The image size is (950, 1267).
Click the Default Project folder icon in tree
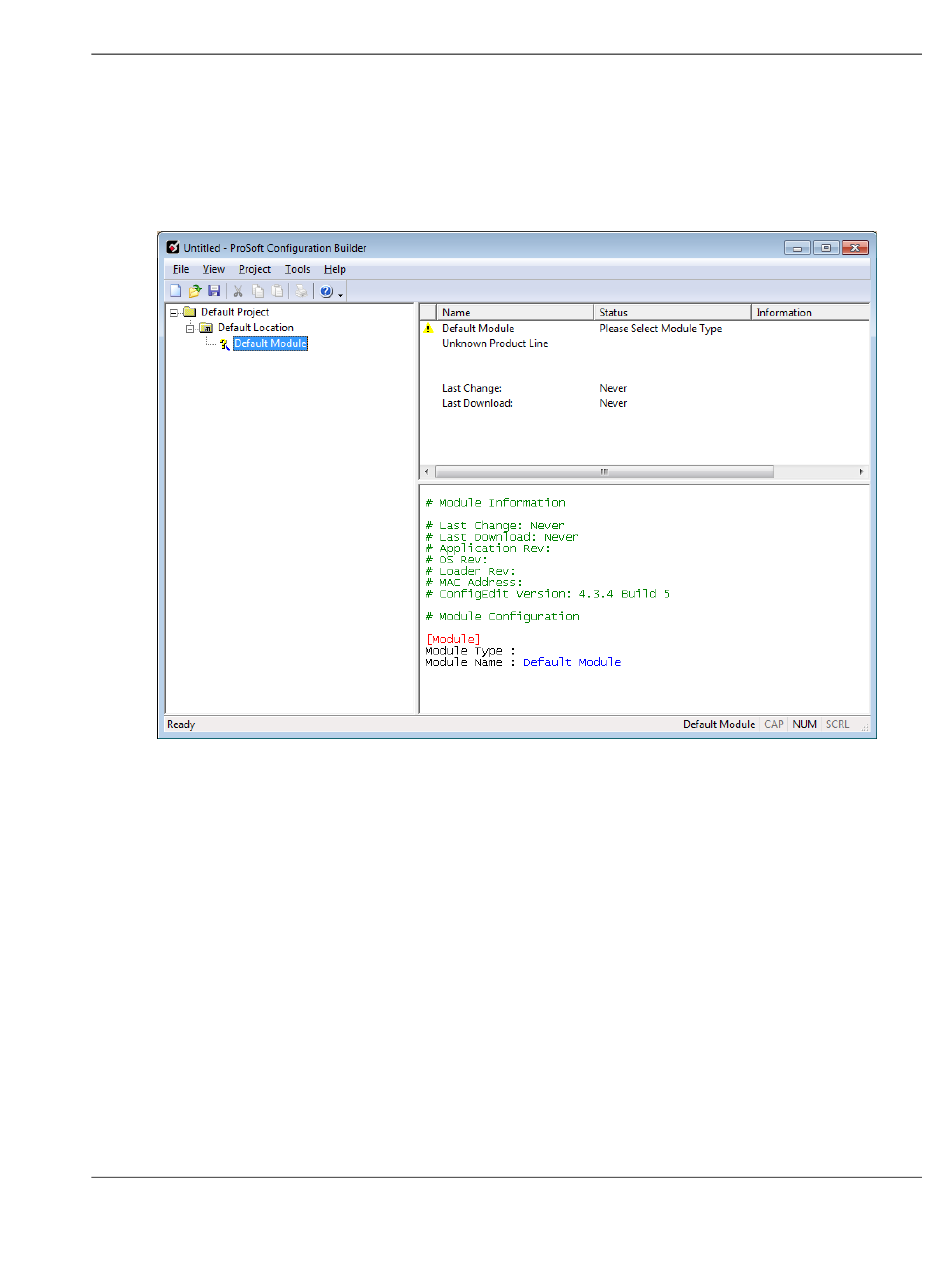[189, 312]
